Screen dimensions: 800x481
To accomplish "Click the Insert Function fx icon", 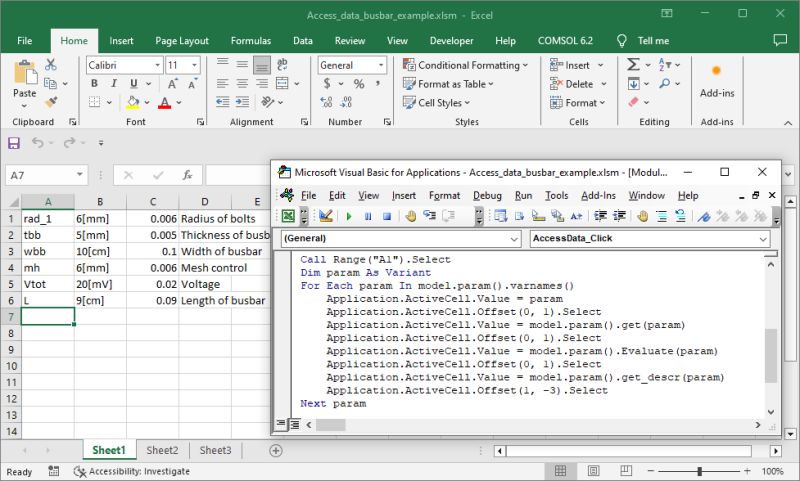I will (187, 175).
